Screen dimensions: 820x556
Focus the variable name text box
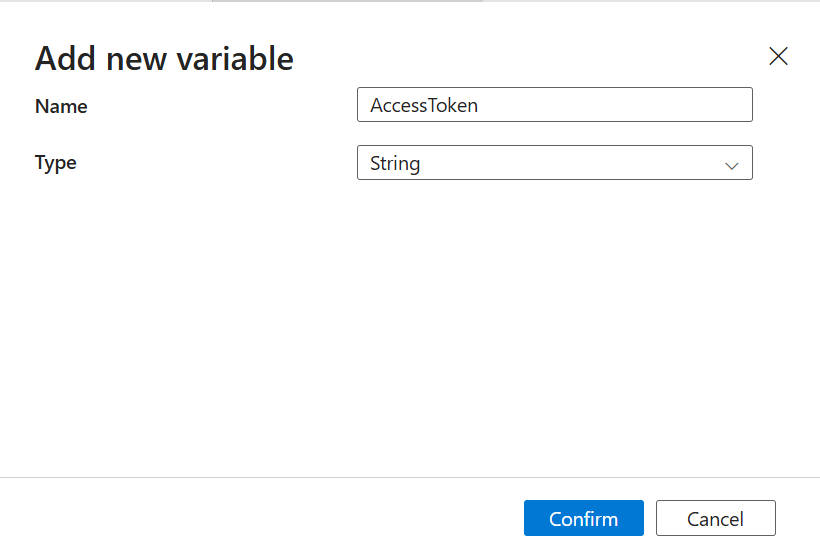(x=554, y=105)
